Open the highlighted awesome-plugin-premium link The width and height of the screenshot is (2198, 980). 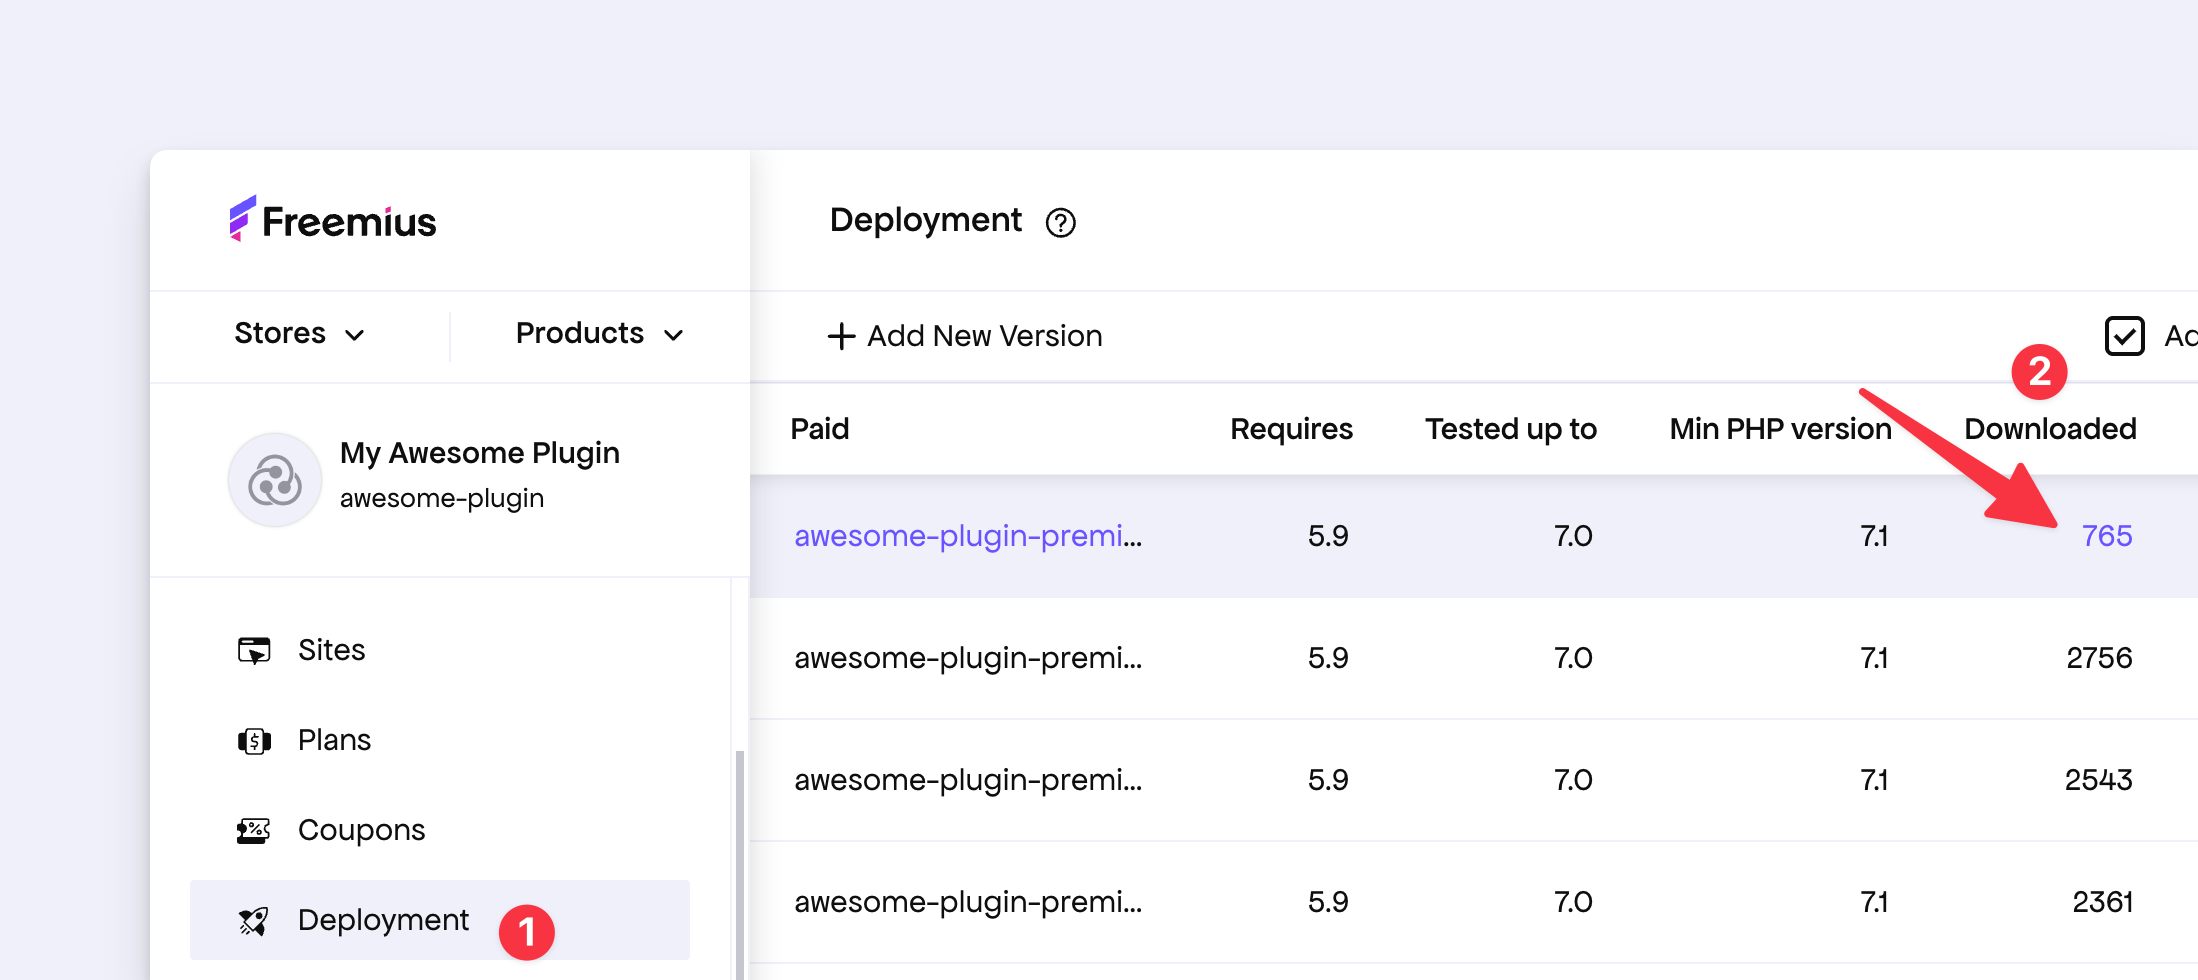[967, 536]
